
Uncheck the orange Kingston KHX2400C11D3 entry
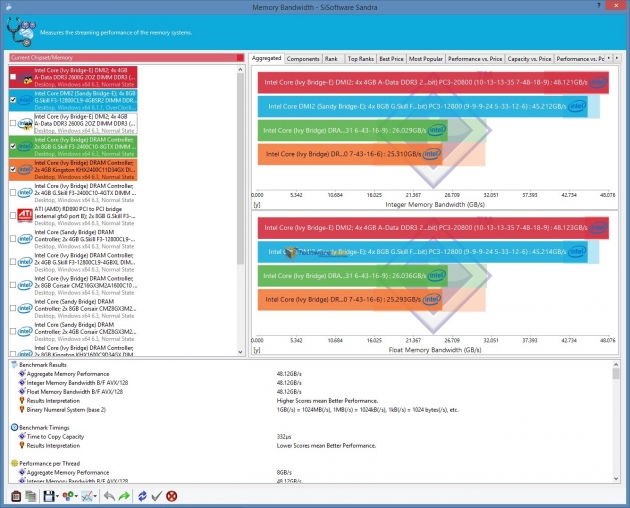pos(13,169)
